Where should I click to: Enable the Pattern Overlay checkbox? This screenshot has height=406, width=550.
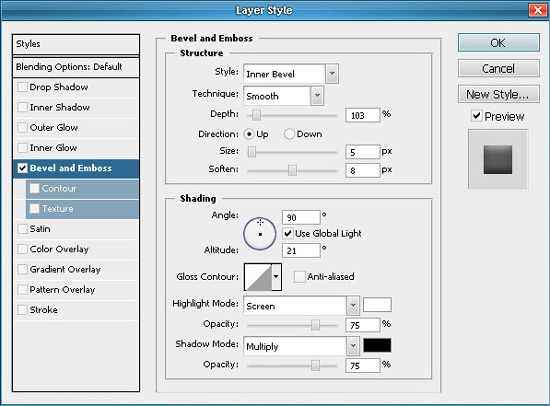click(22, 290)
